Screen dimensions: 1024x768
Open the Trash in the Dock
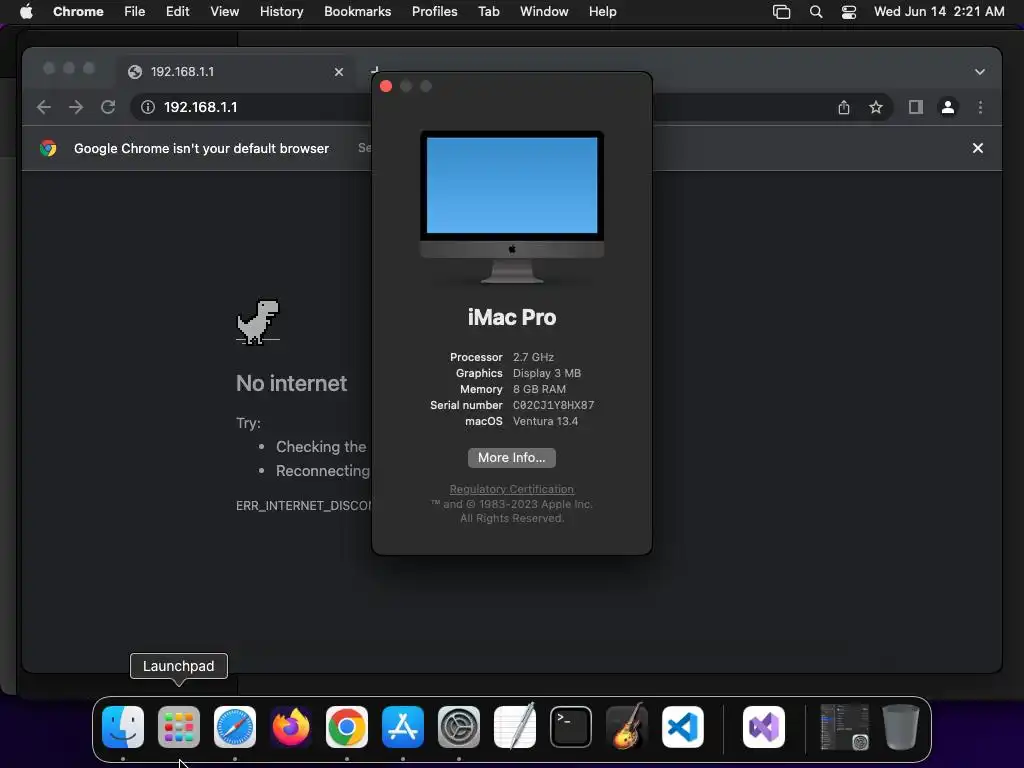tap(901, 727)
